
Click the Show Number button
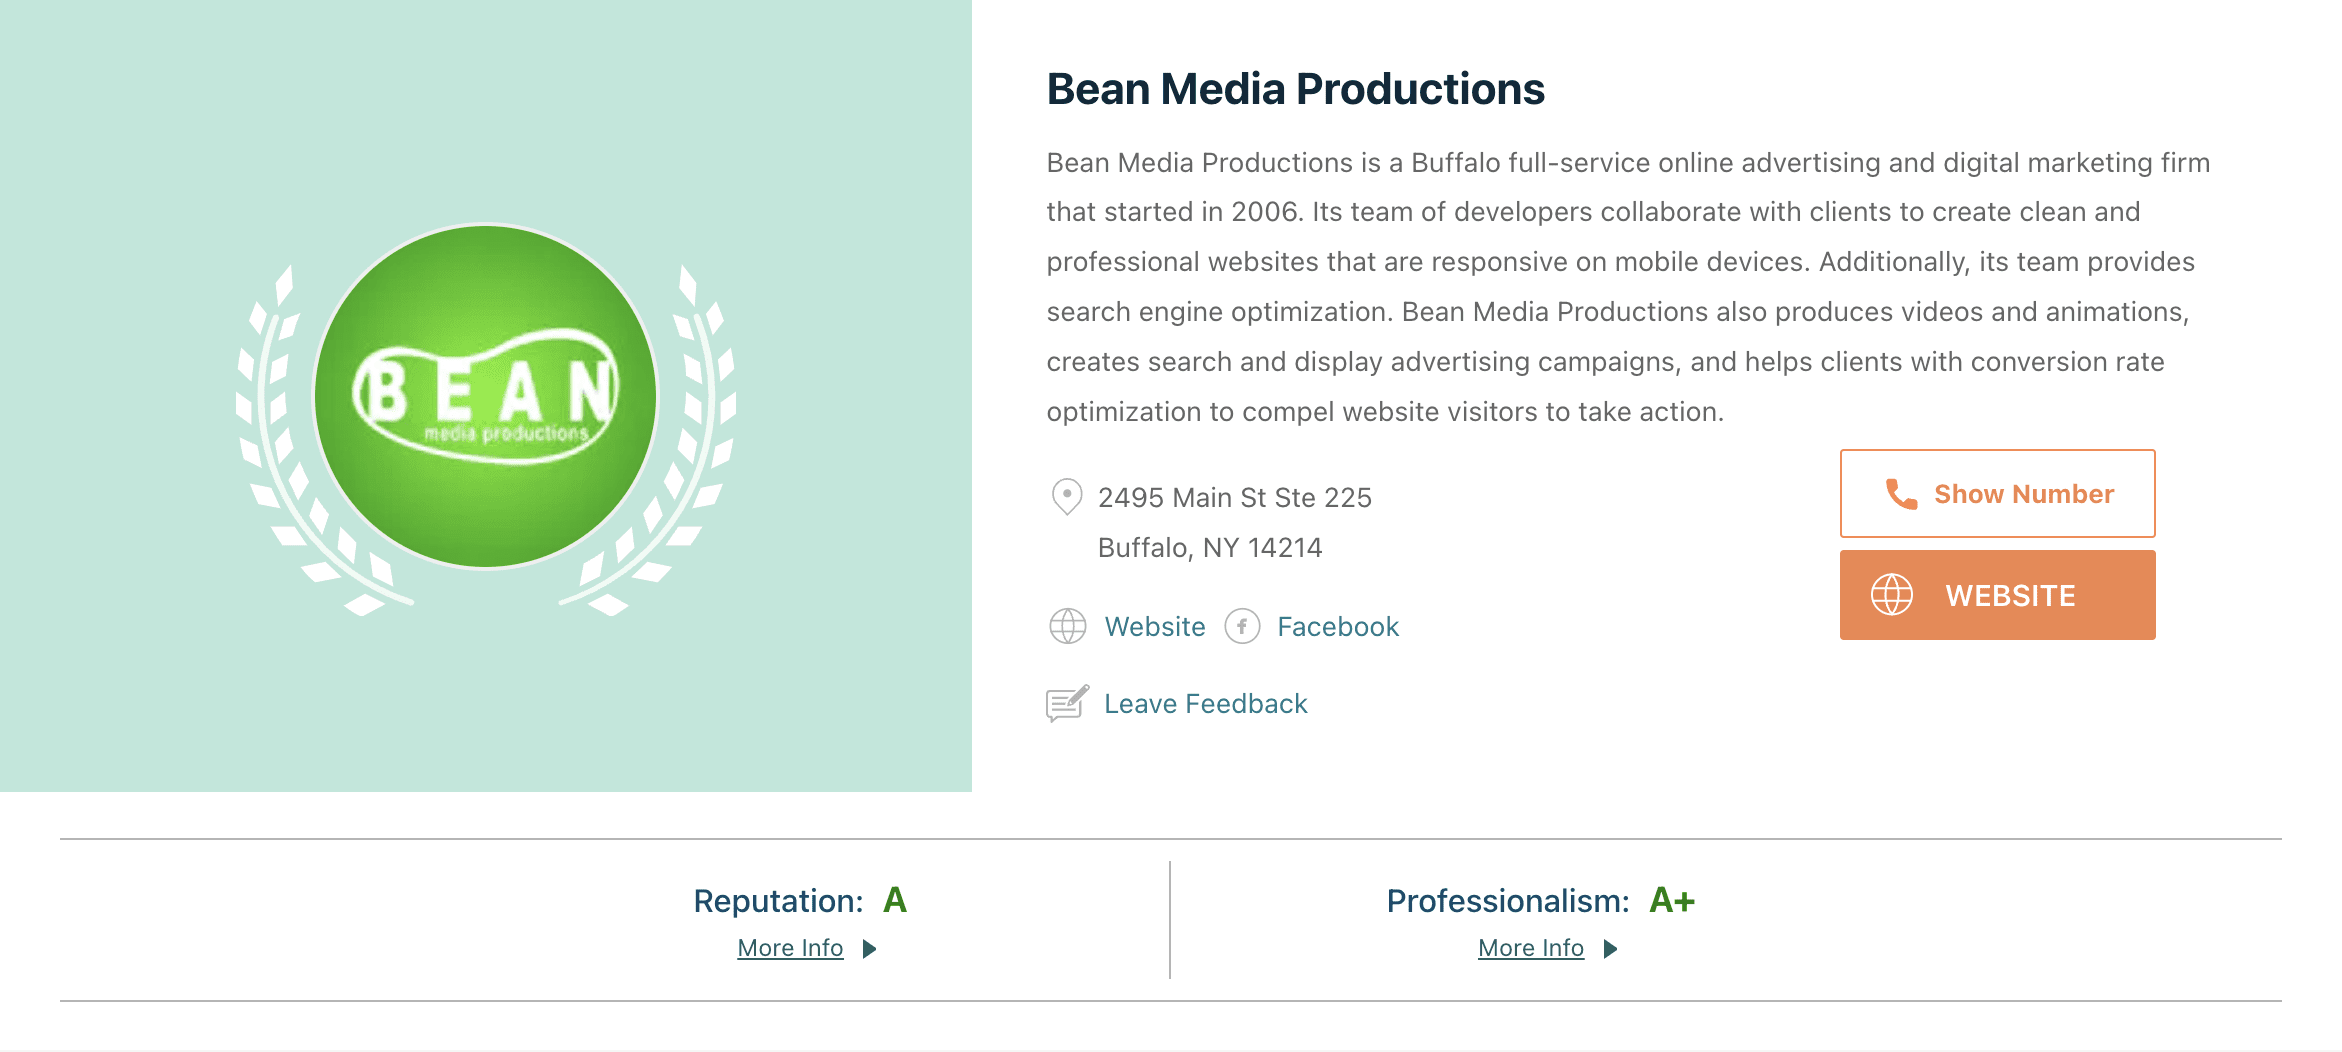[x=1997, y=493]
